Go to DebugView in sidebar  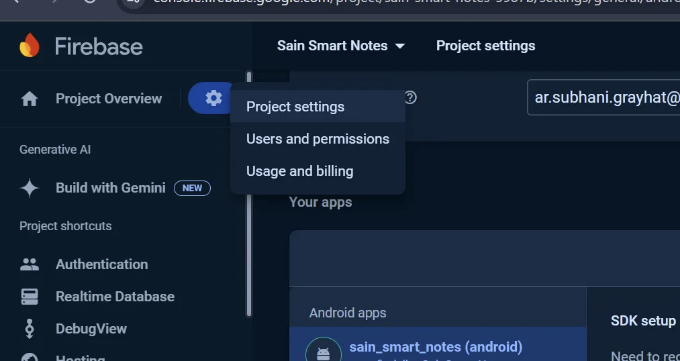[x=92, y=328]
